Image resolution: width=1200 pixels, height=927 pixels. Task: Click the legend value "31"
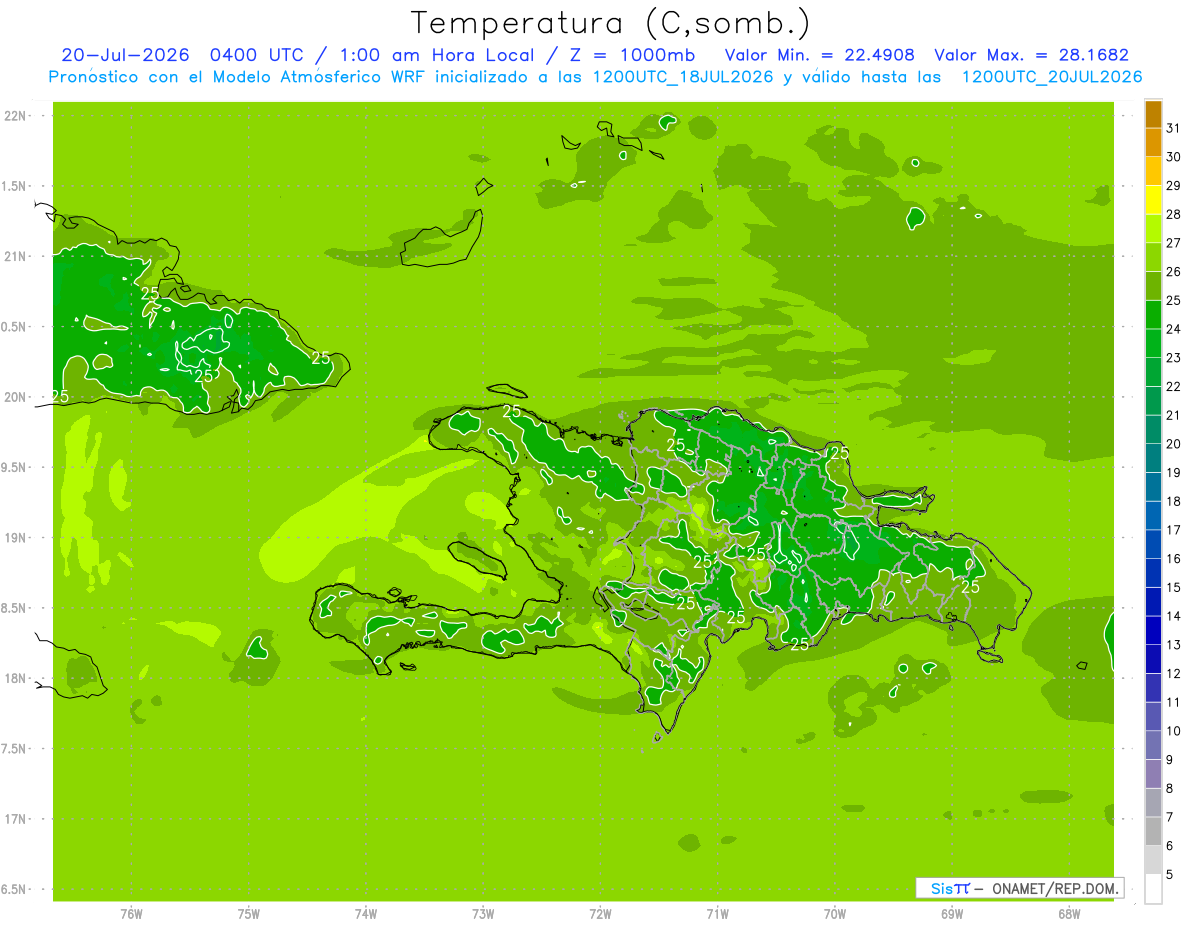(x=1174, y=128)
